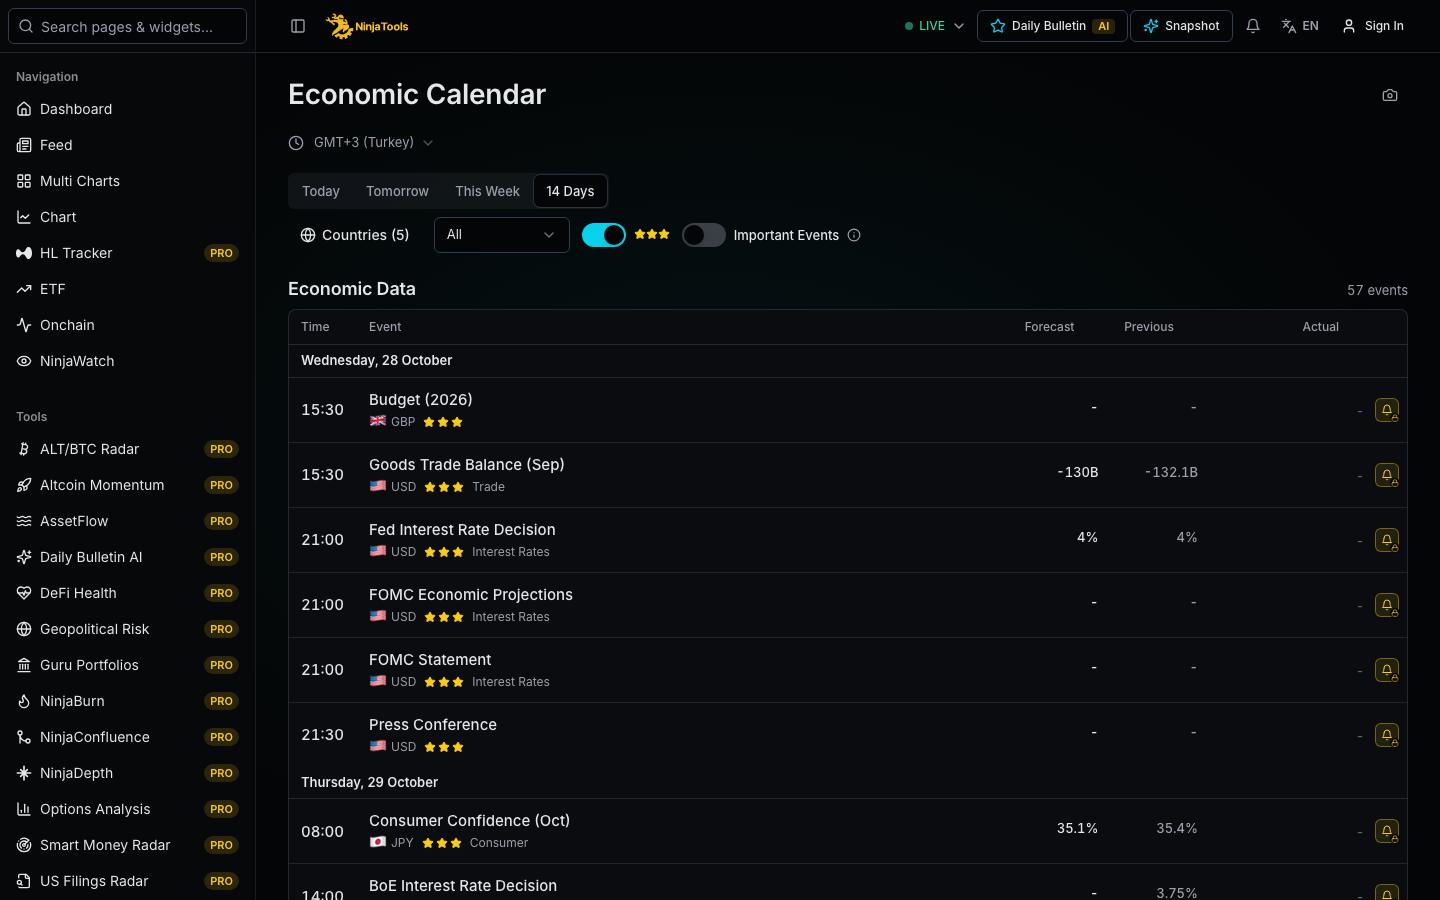This screenshot has width=1440, height=900.
Task: Set alert bell for Budget (2026)
Action: tap(1387, 410)
